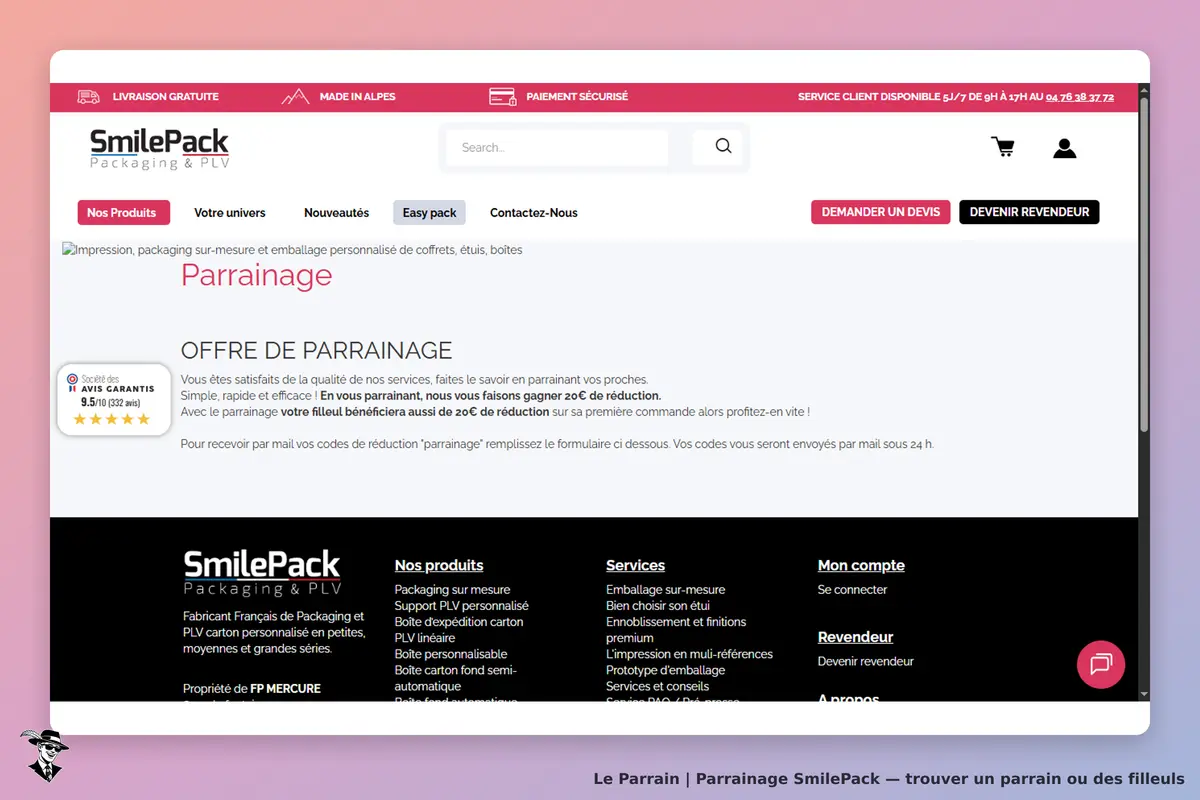
Task: Open footer heading Nos produits
Action: click(439, 565)
